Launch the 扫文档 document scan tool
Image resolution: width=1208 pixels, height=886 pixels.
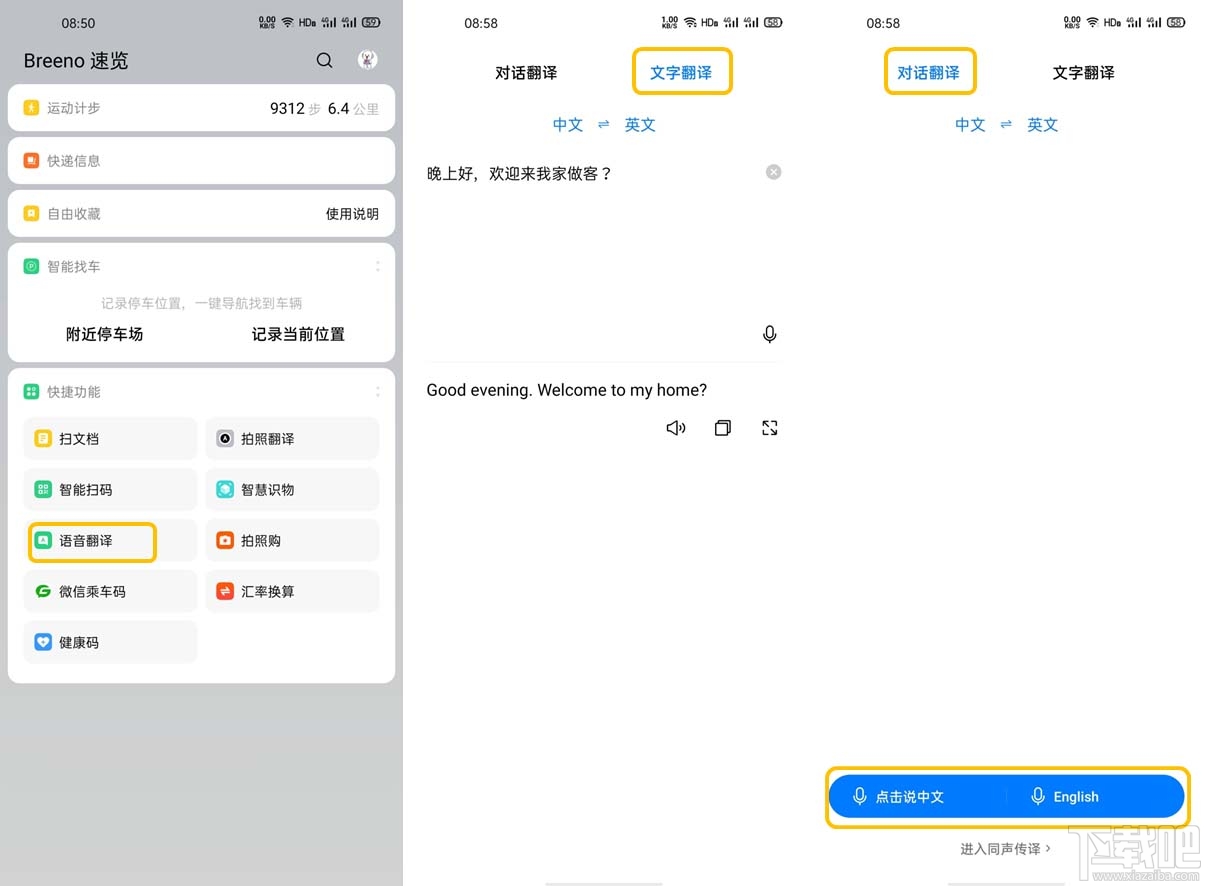pos(109,438)
